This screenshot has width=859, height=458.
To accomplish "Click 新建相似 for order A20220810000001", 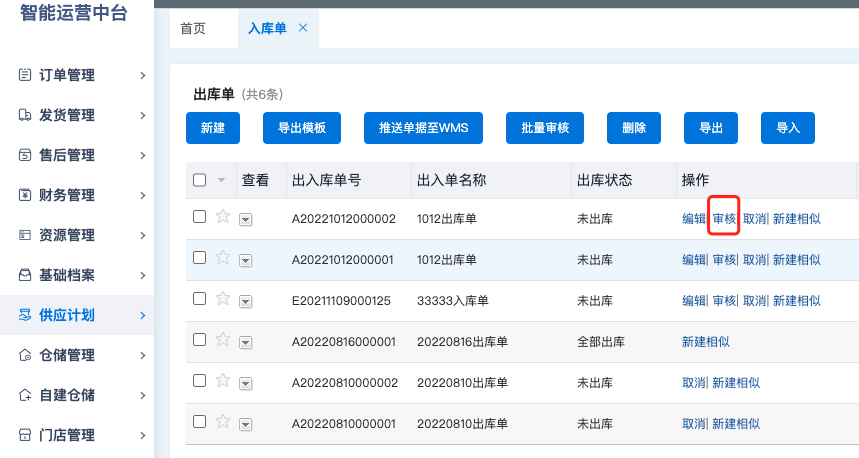I will pos(736,423).
